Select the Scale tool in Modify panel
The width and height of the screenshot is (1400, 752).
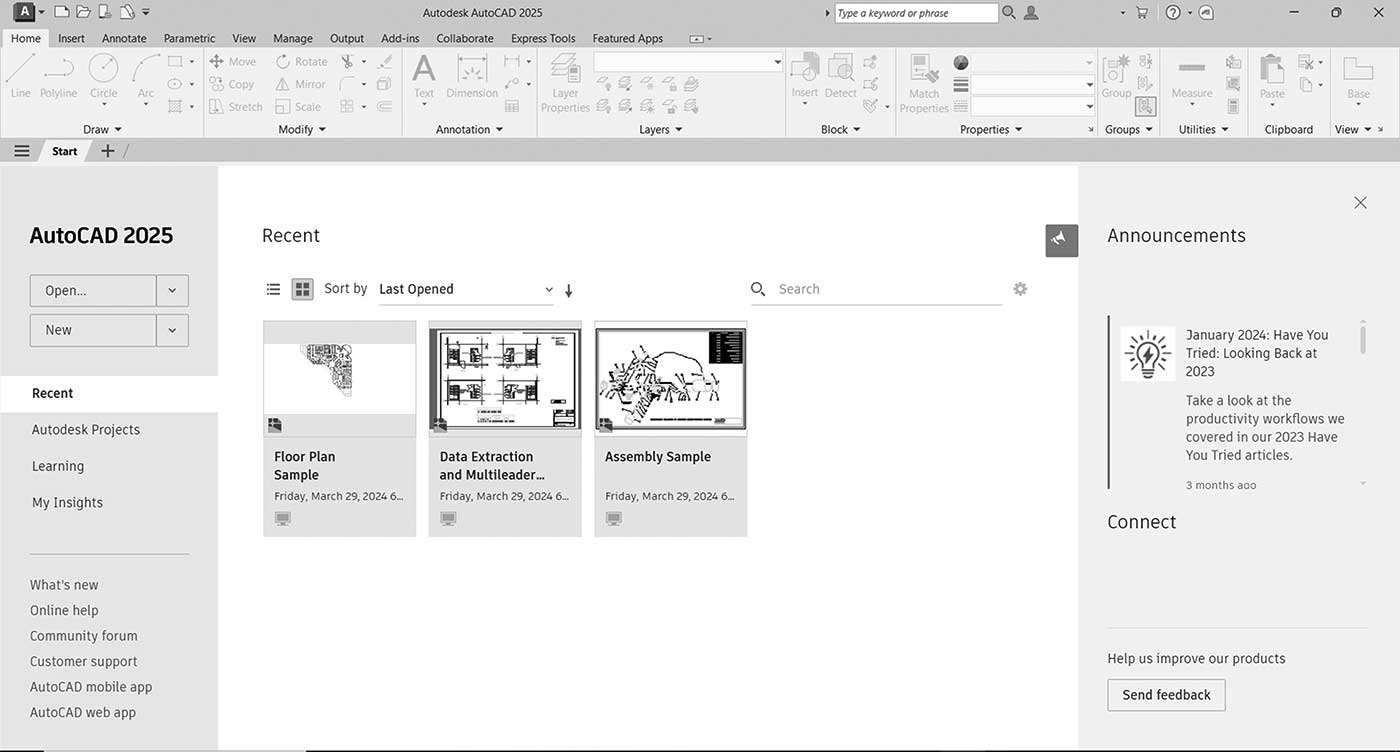pos(298,106)
